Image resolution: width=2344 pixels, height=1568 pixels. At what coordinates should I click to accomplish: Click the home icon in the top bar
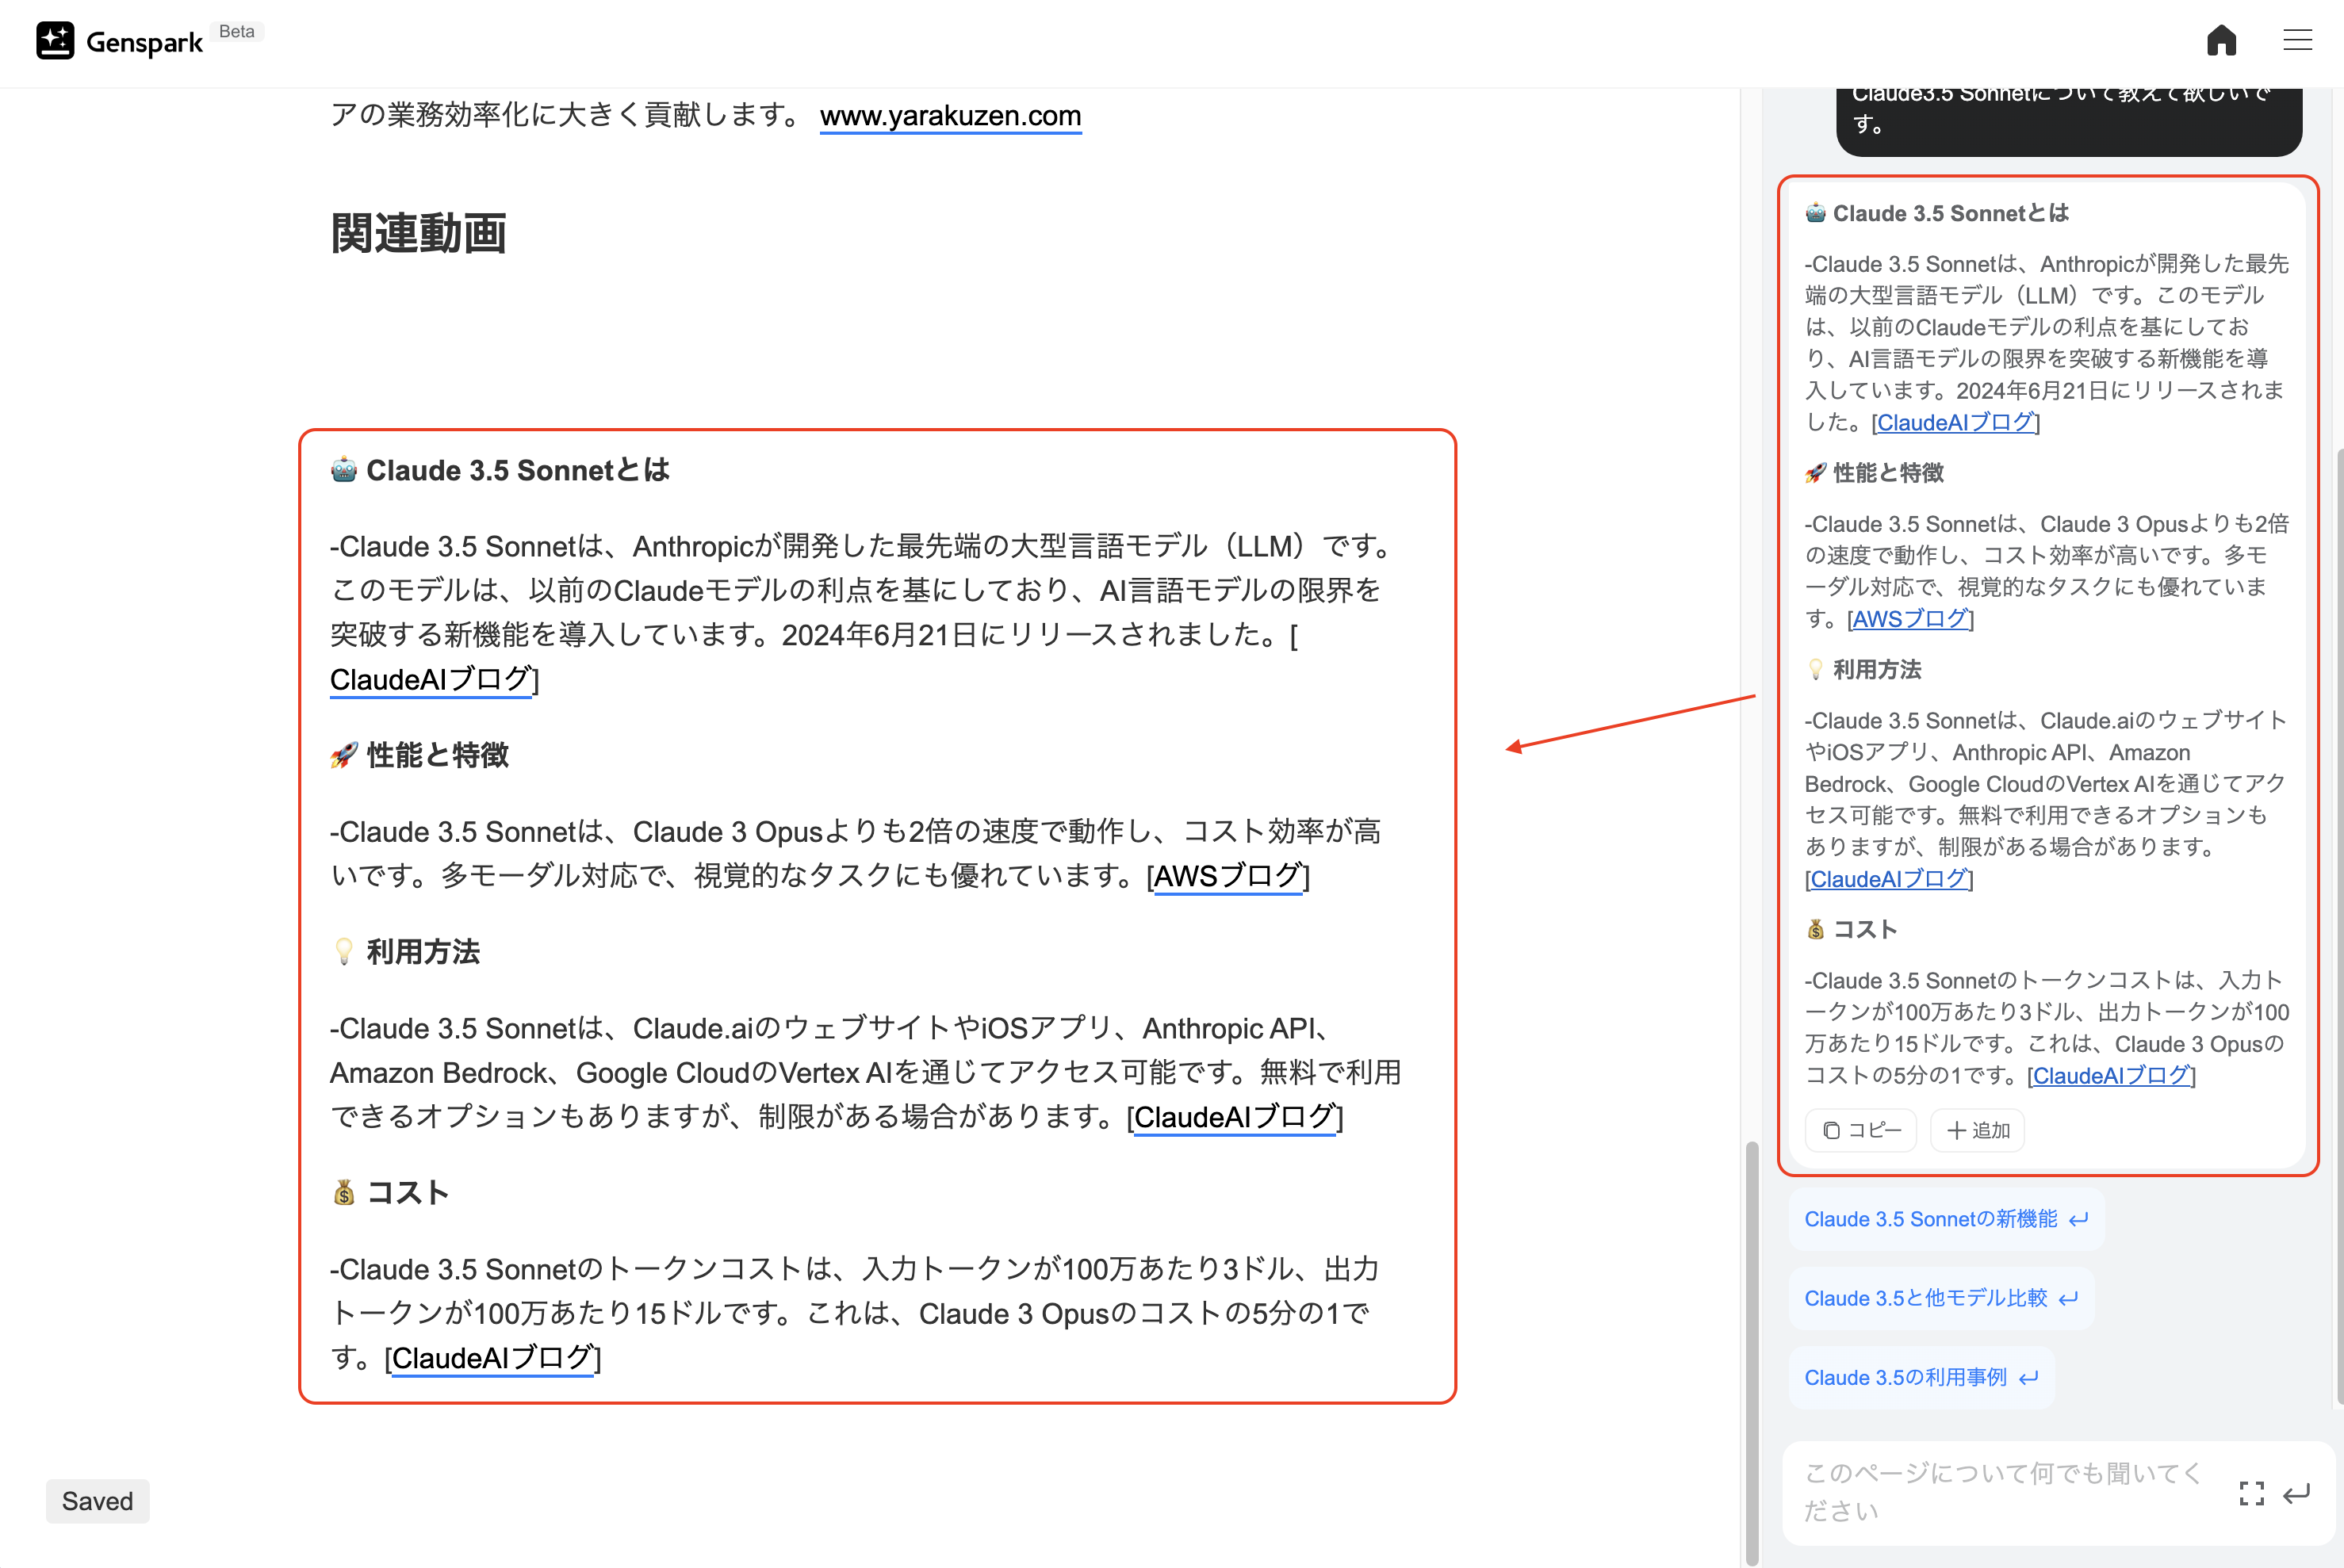point(2222,40)
